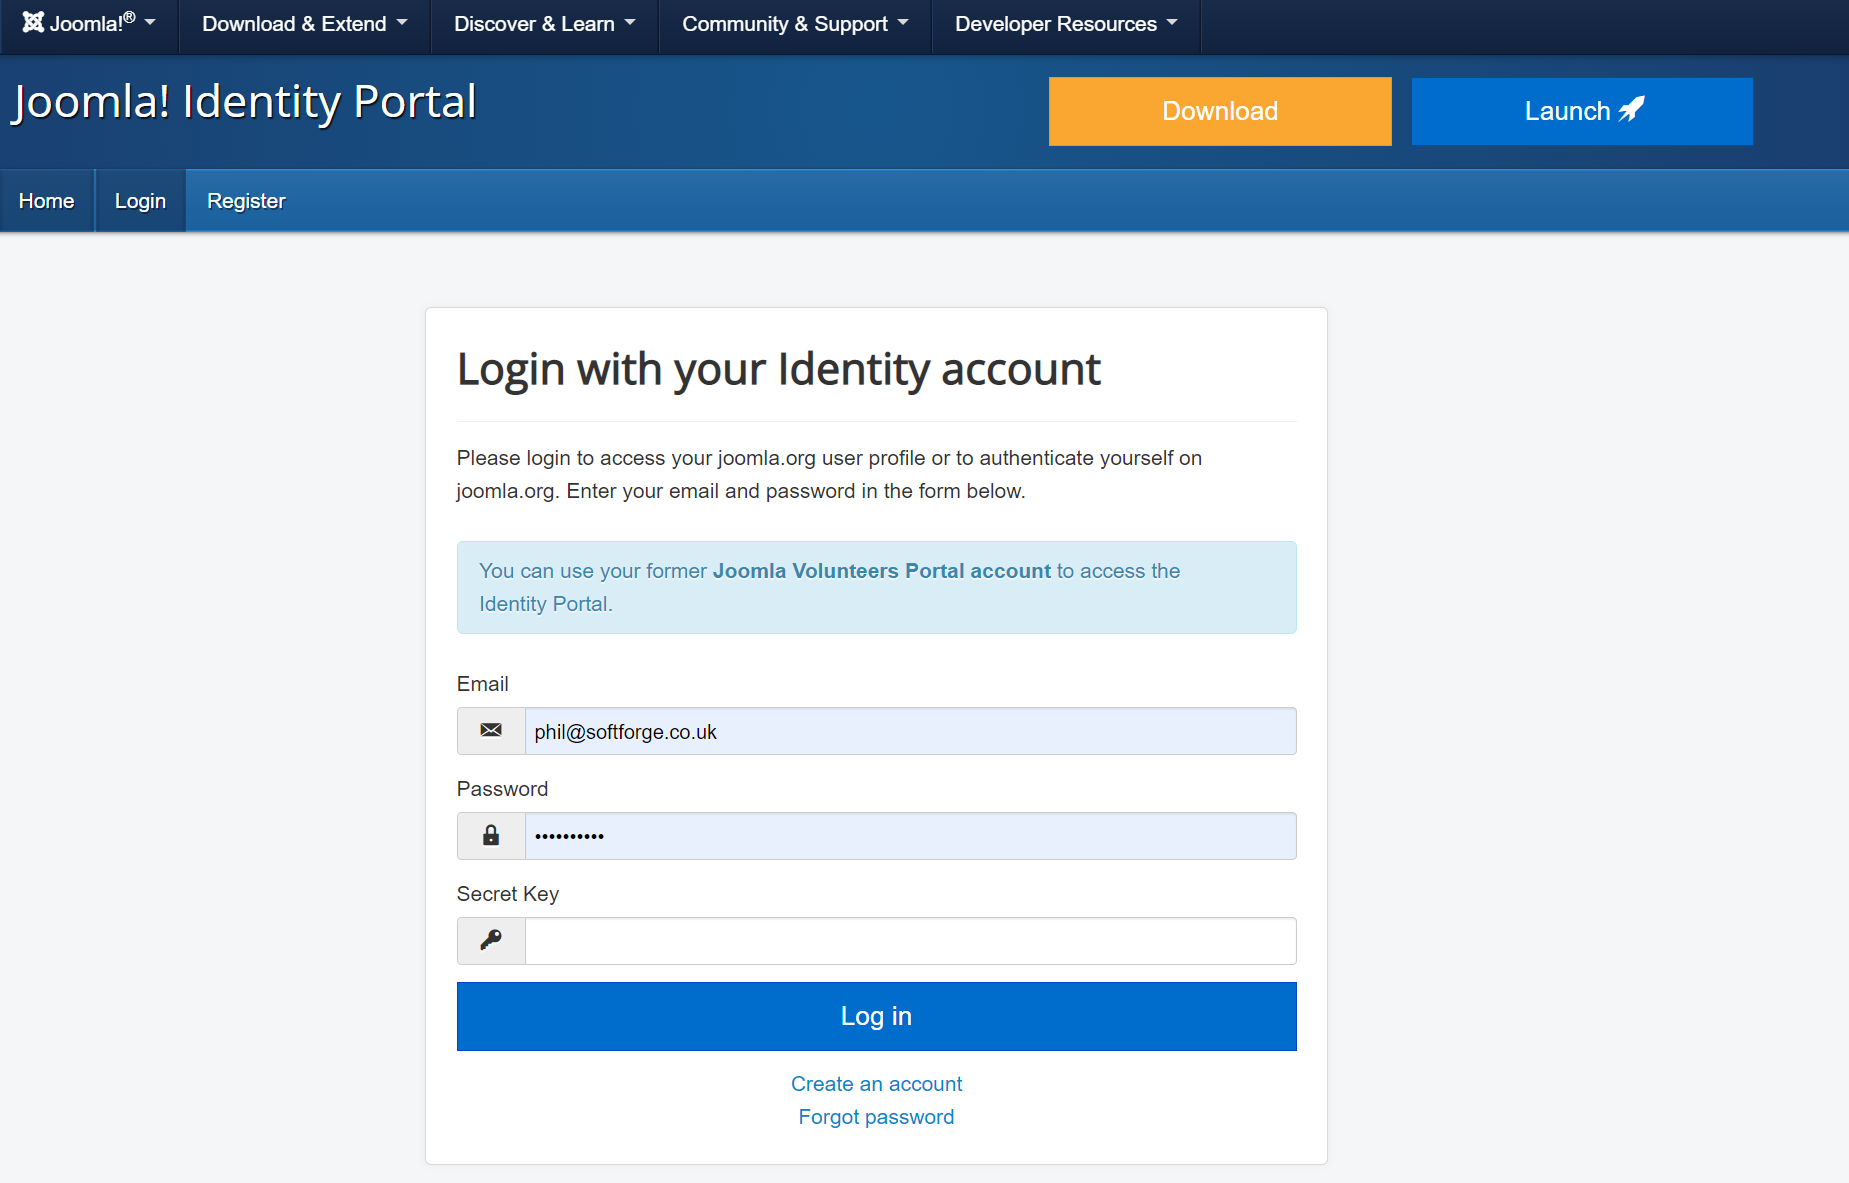Screen dimensions: 1849x1183
Task: Focus the Email input field
Action: coord(910,731)
